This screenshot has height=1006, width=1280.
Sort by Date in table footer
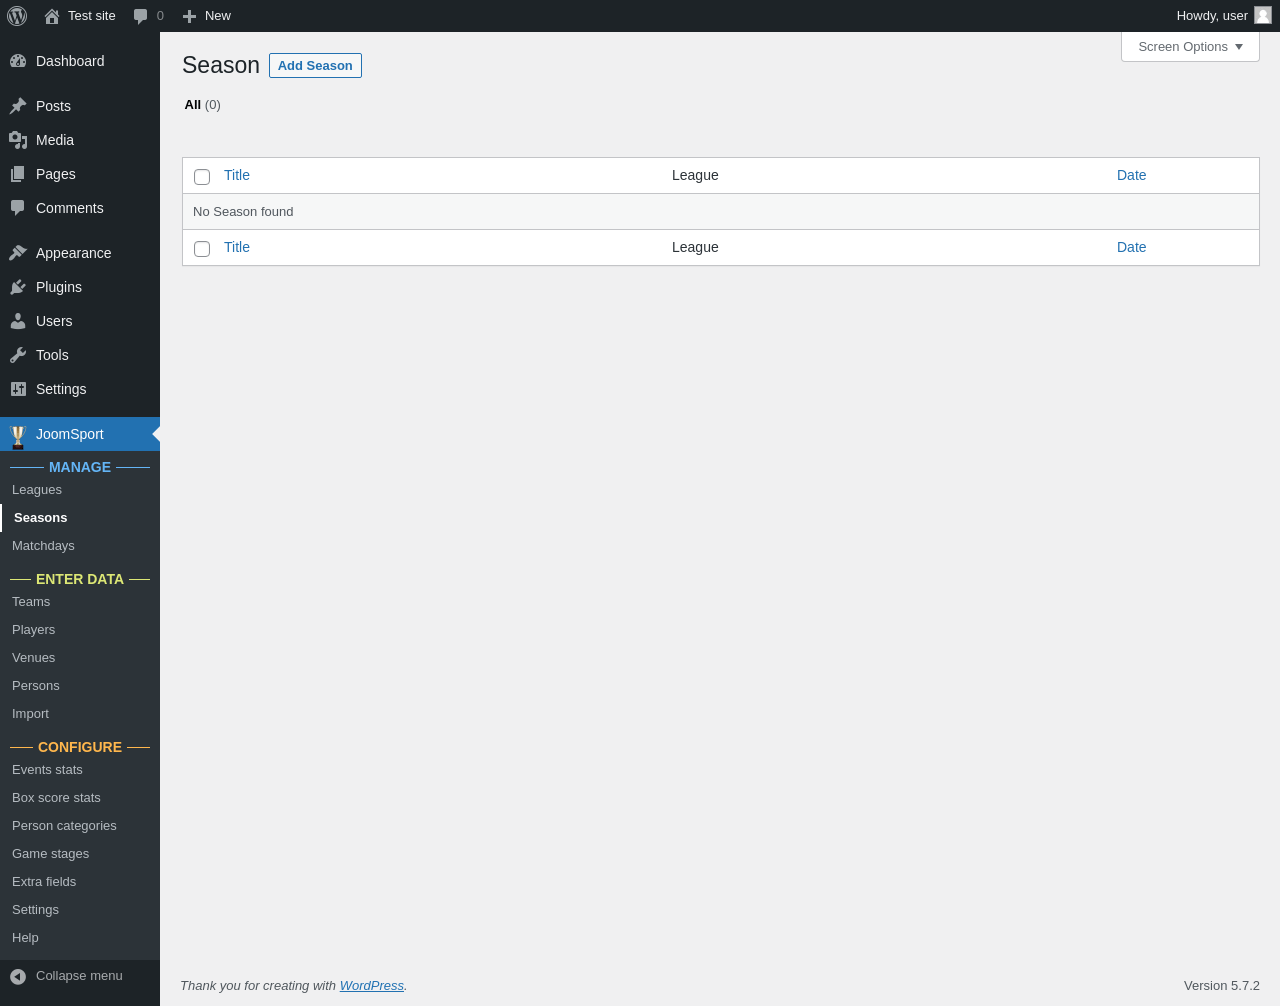pos(1131,247)
